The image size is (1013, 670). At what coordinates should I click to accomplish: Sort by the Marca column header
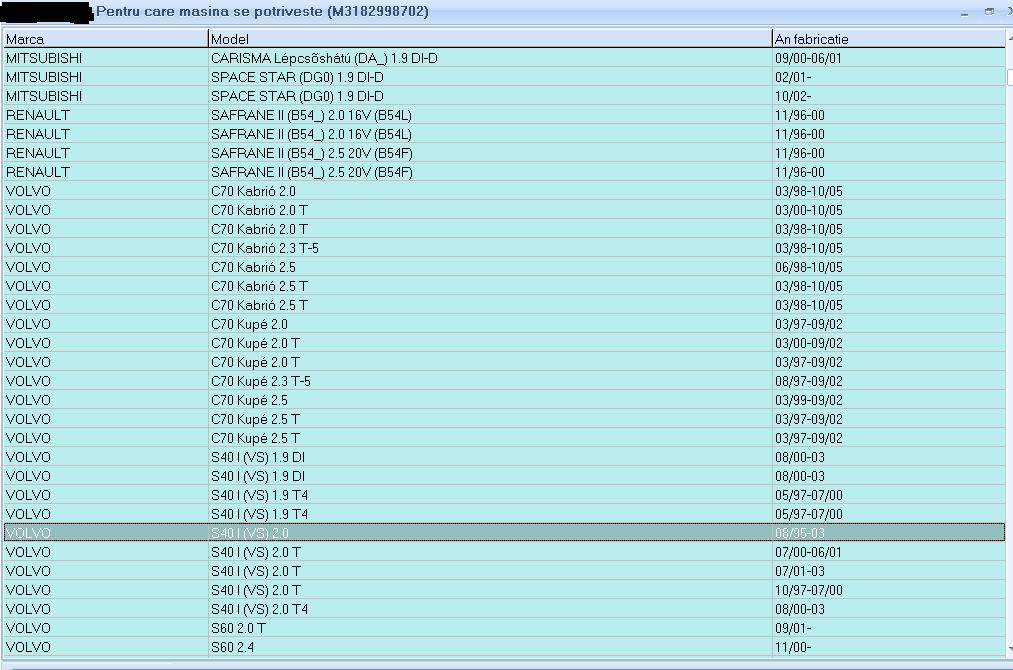click(x=106, y=39)
